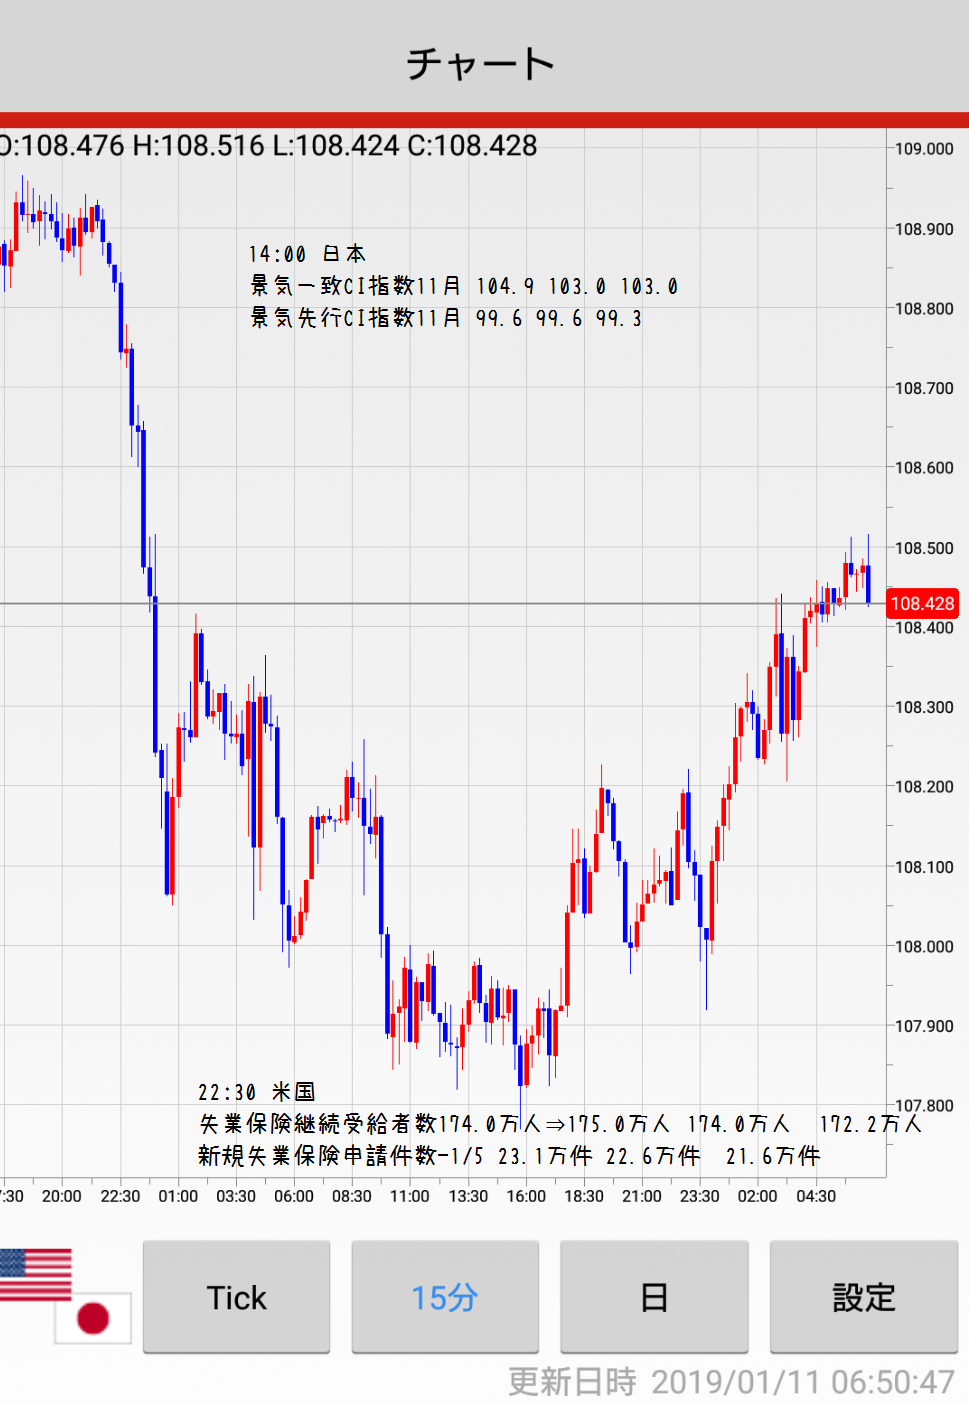Click the 景気一致CI指数11月 indicator line
Viewport: 969px width, 1403px height.
pos(464,286)
